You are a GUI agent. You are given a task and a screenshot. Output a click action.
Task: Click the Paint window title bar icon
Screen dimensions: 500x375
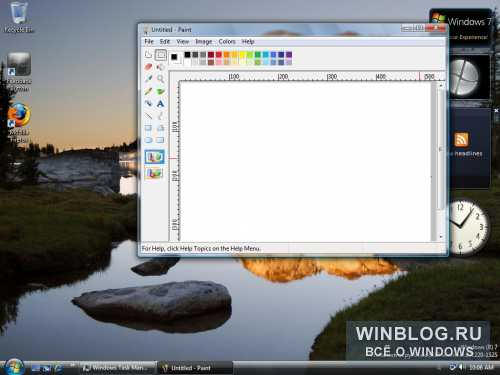click(146, 30)
